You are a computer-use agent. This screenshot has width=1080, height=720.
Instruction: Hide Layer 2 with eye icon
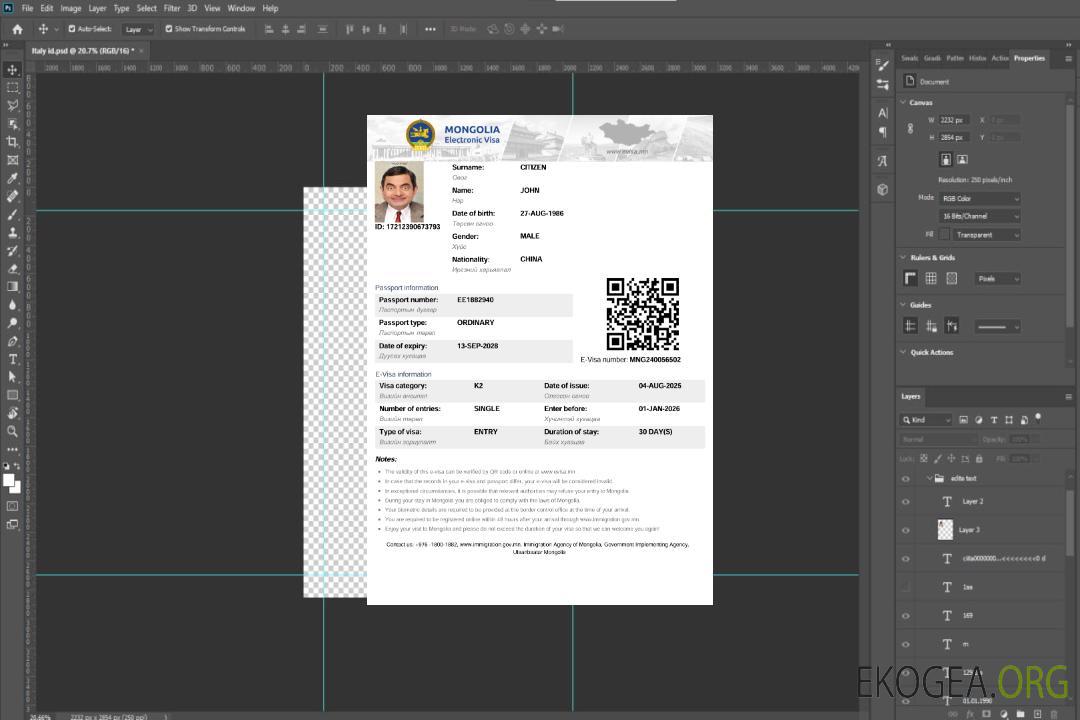click(x=906, y=502)
